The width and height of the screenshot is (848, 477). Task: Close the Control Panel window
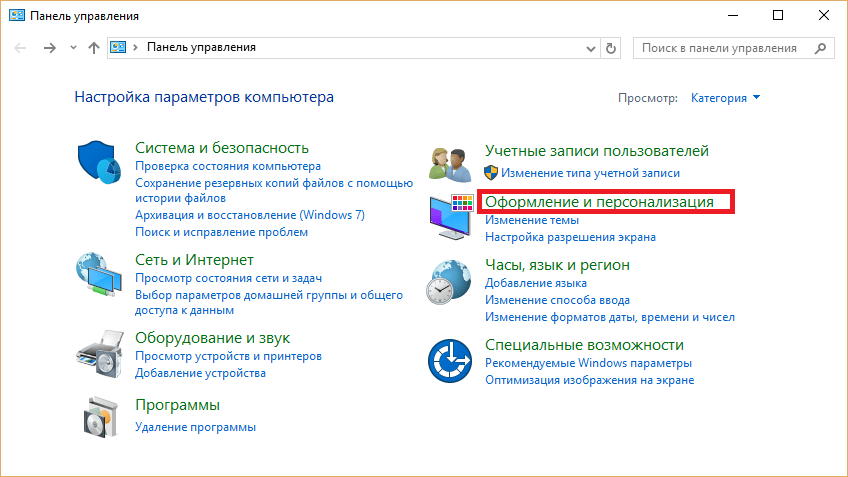click(x=823, y=16)
